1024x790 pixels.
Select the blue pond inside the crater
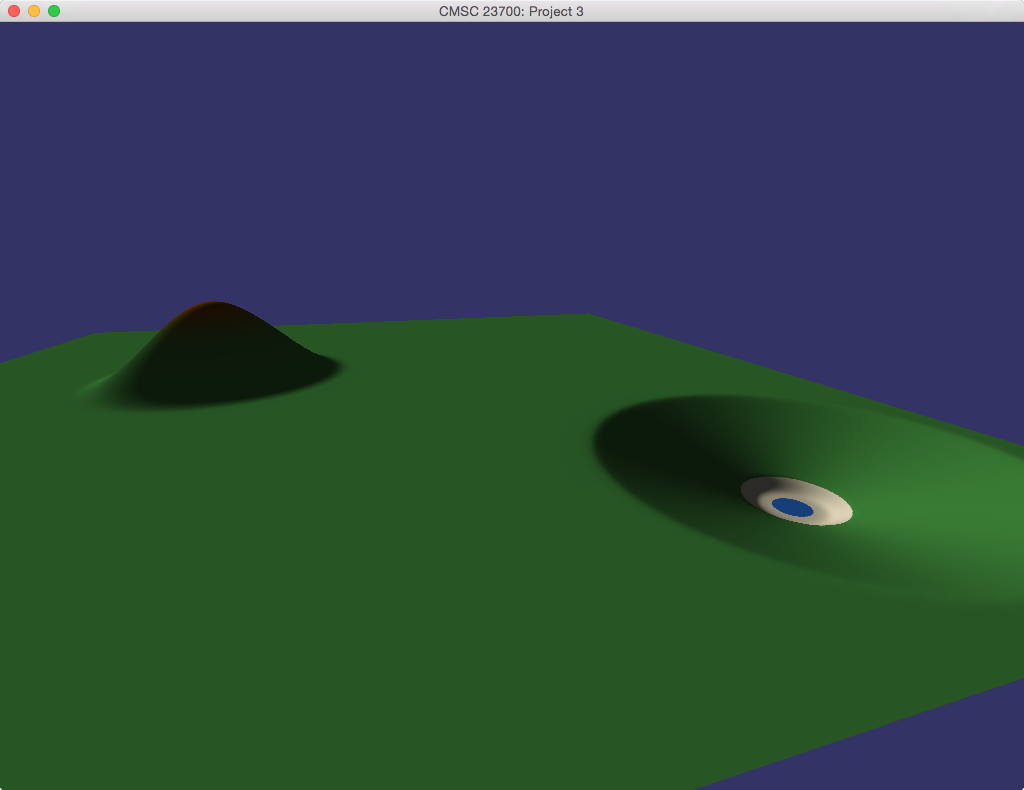(x=792, y=508)
